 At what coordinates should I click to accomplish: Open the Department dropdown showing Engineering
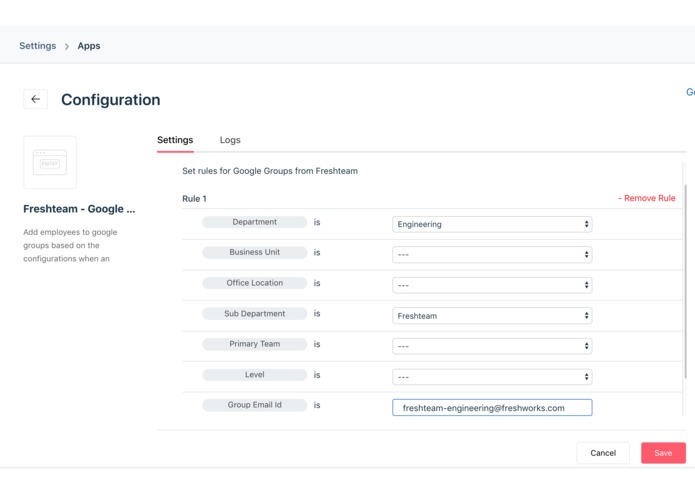point(492,224)
